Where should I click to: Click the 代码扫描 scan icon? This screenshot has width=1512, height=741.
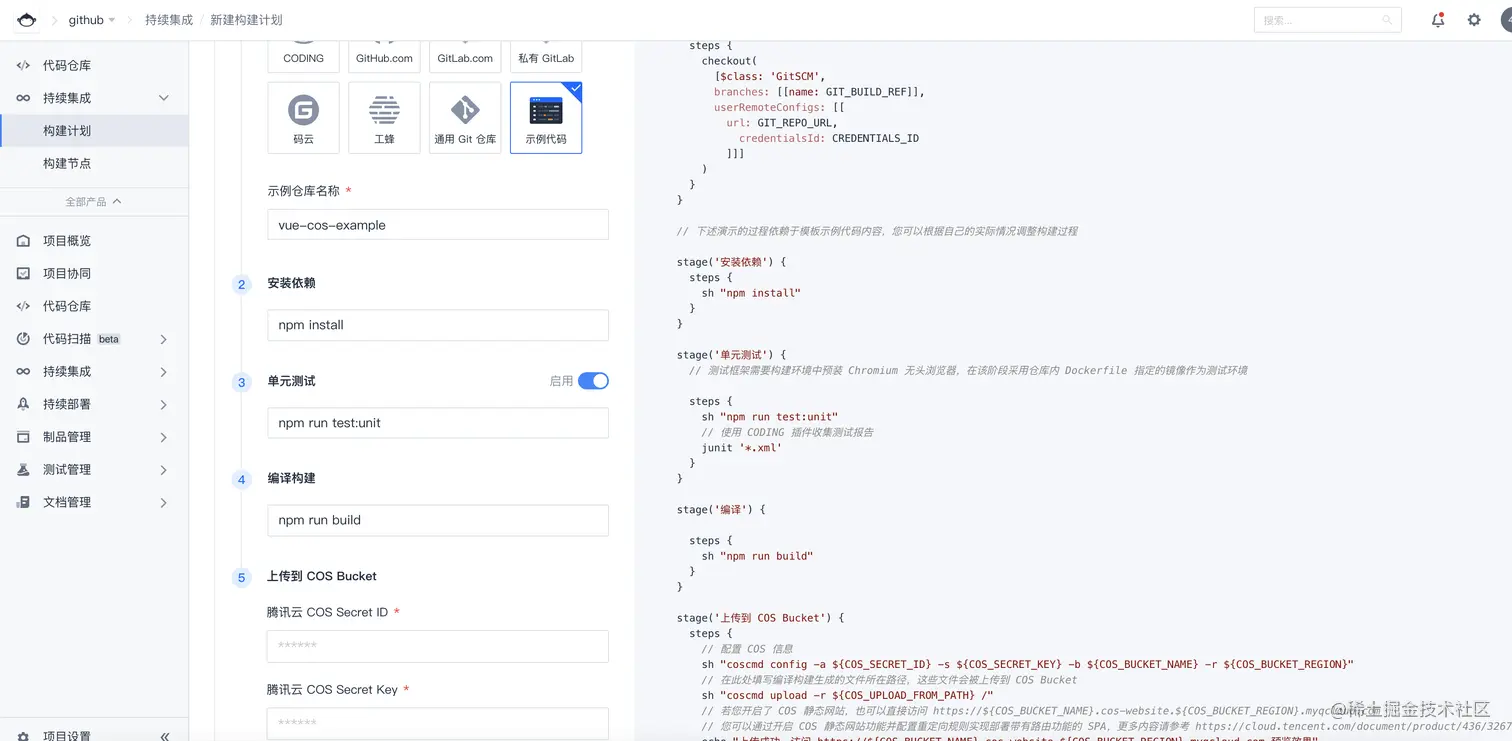click(x=23, y=339)
